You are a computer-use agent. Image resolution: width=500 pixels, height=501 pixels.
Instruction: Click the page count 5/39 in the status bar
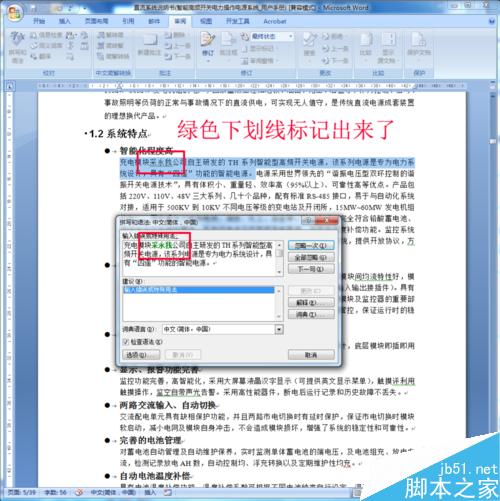tap(22, 492)
